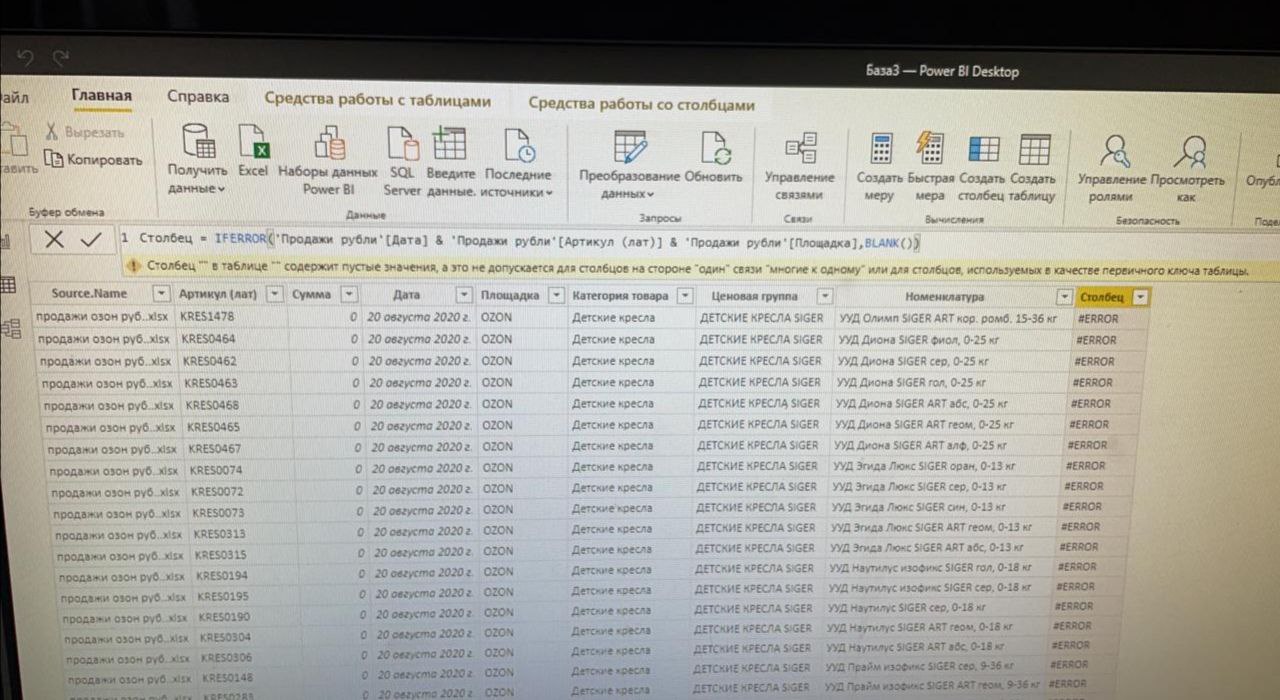Select the Ценовая группа column header

coord(754,296)
